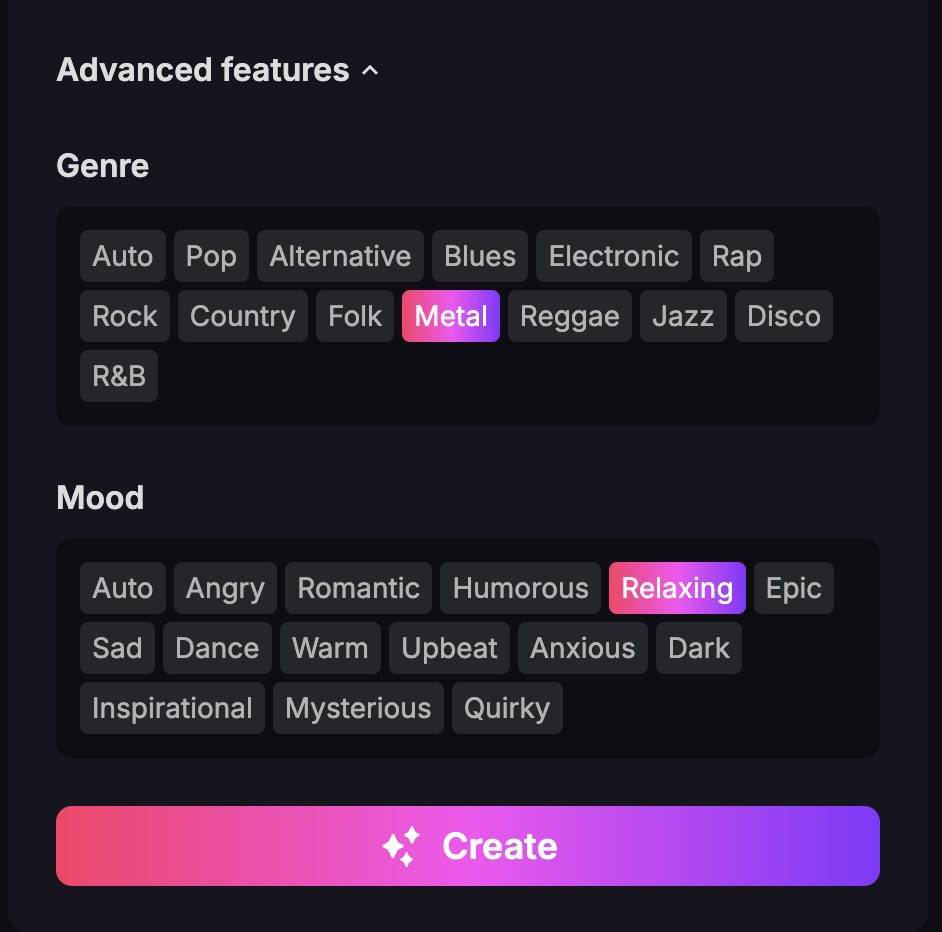Set genre to Electronic

(614, 256)
